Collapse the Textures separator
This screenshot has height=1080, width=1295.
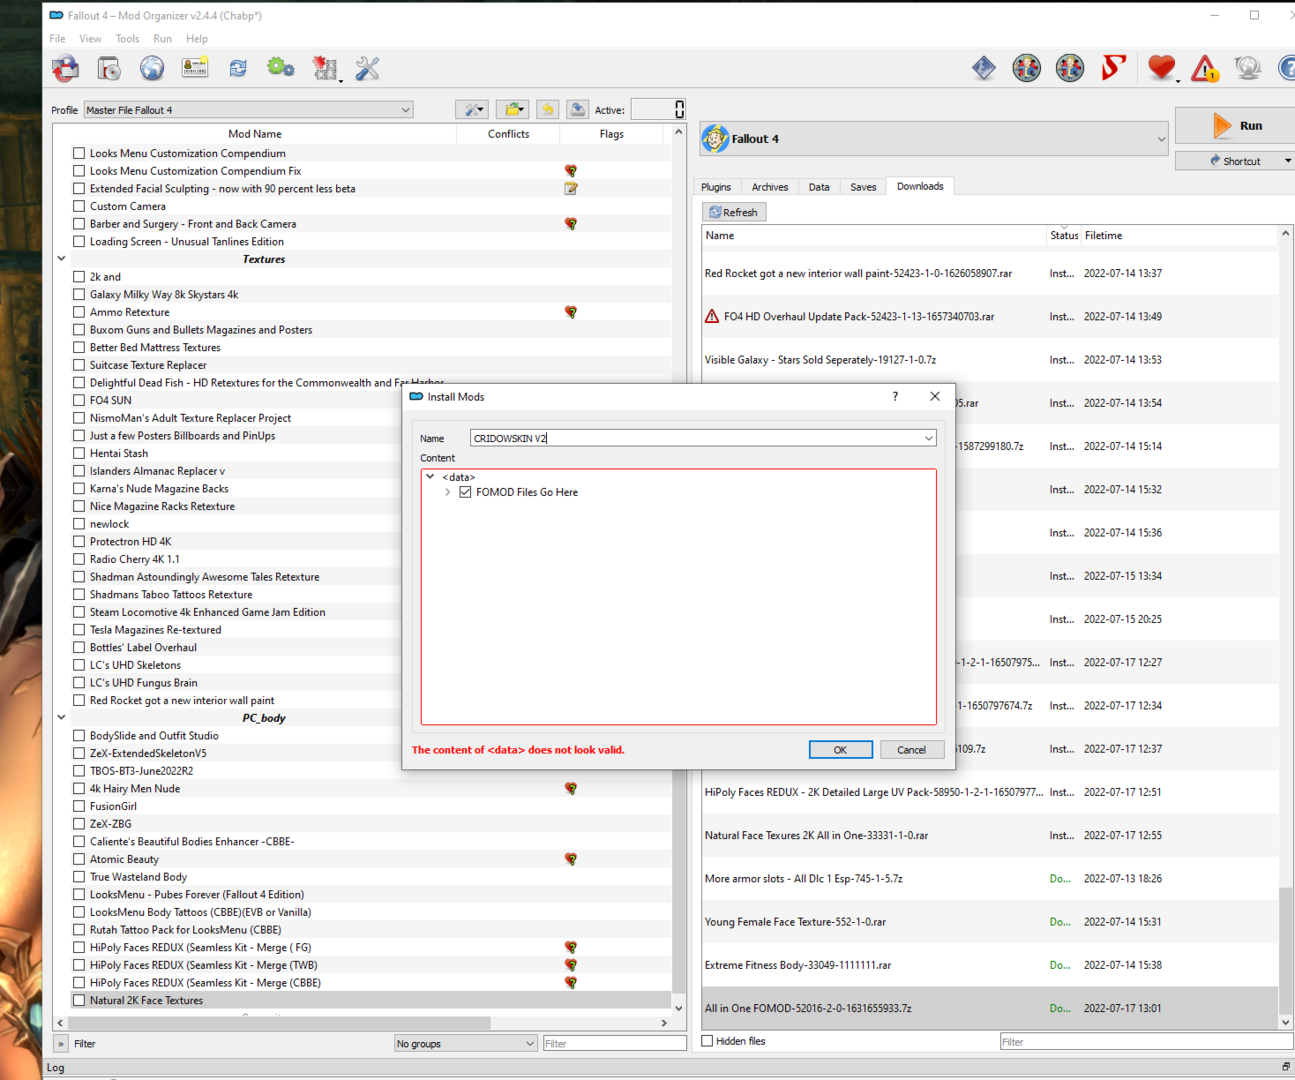tap(61, 259)
